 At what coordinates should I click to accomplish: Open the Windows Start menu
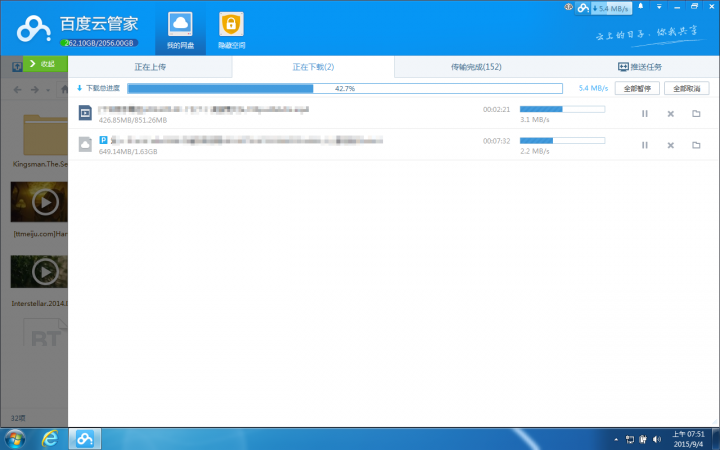(14, 439)
